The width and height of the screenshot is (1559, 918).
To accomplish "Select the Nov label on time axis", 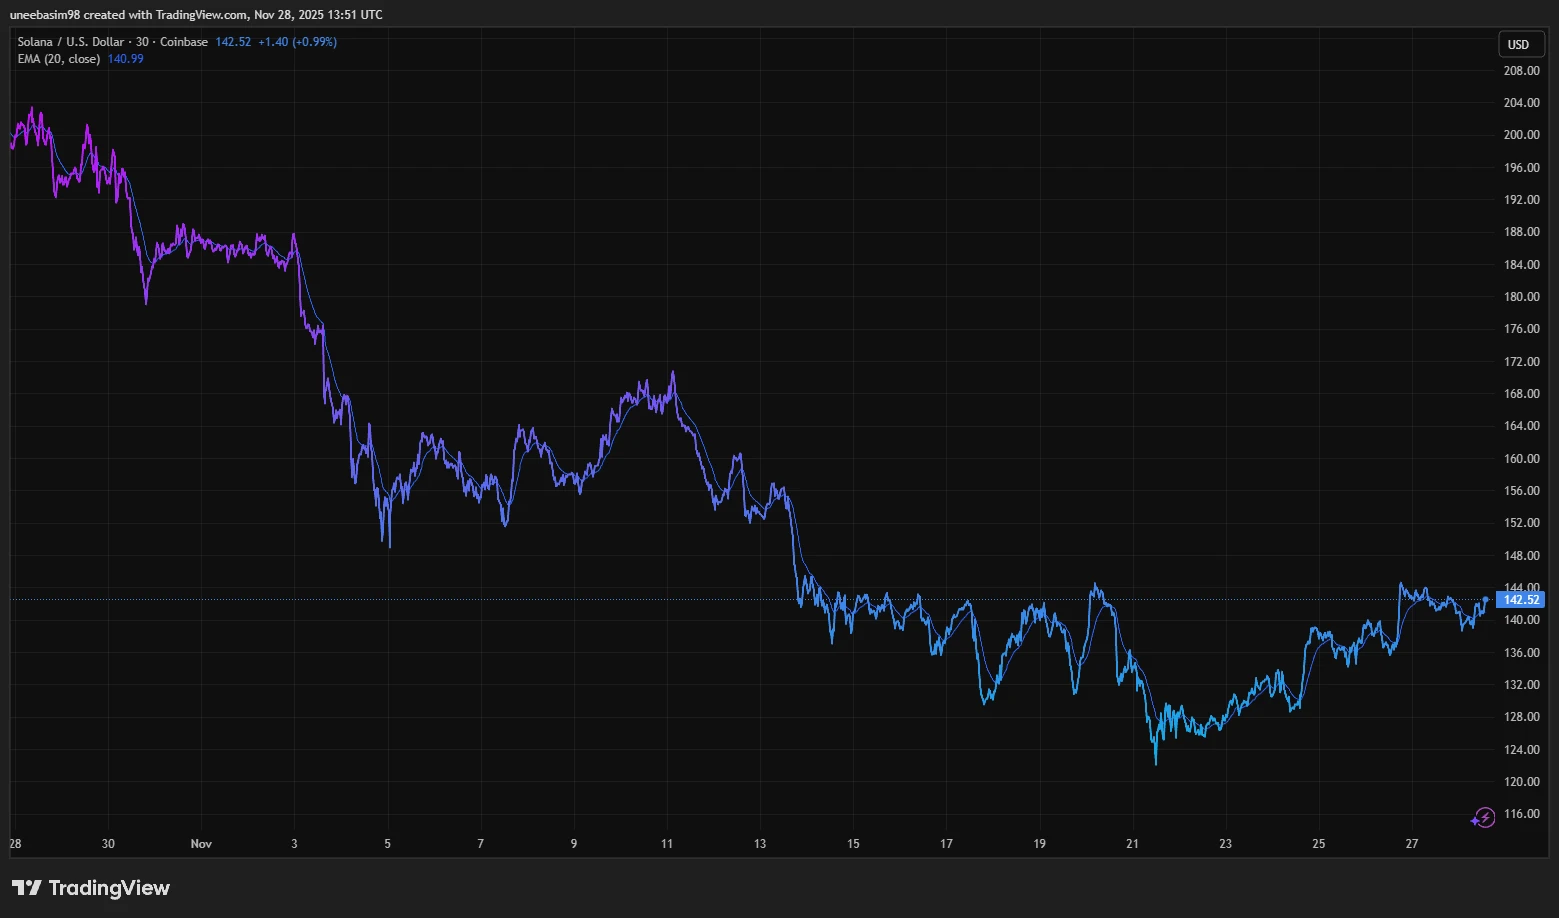I will [201, 844].
